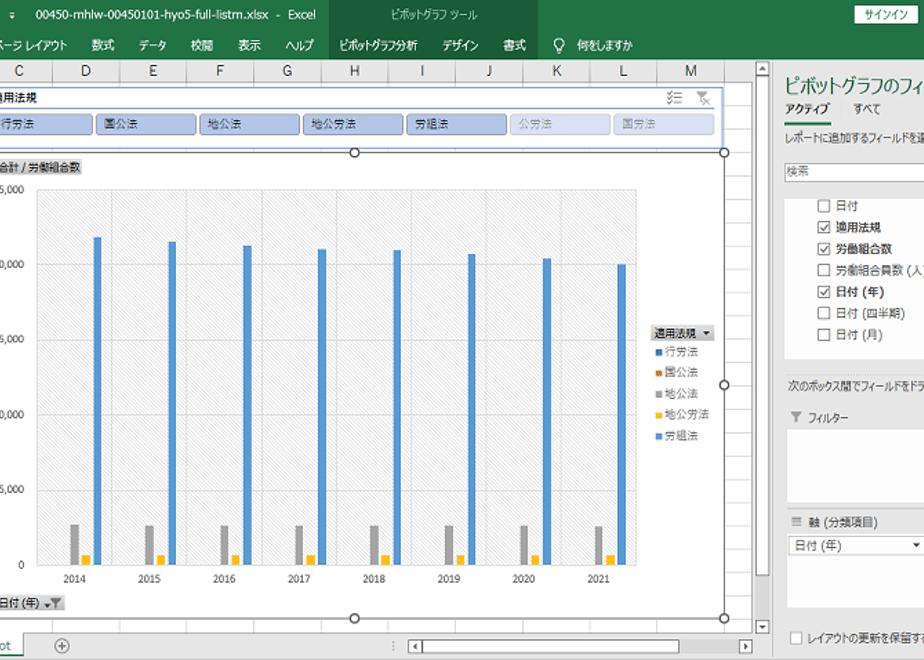Click the 2021 blue 労組法 bar
924x660 pixels.
(622, 414)
